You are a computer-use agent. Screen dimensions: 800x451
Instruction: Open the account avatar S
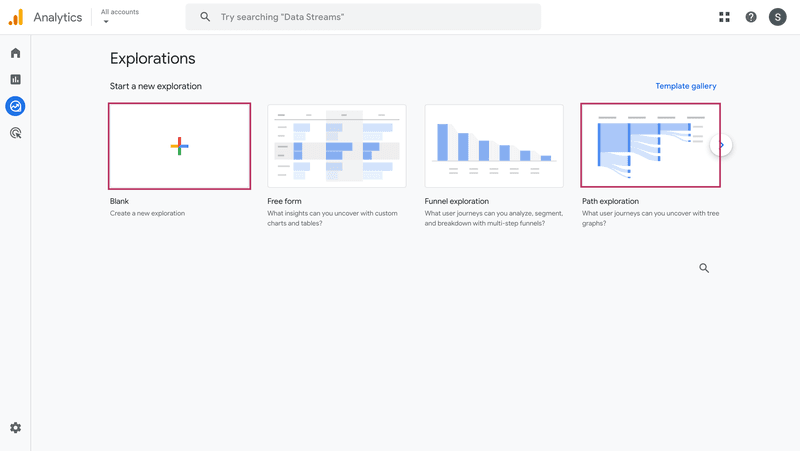pos(777,17)
